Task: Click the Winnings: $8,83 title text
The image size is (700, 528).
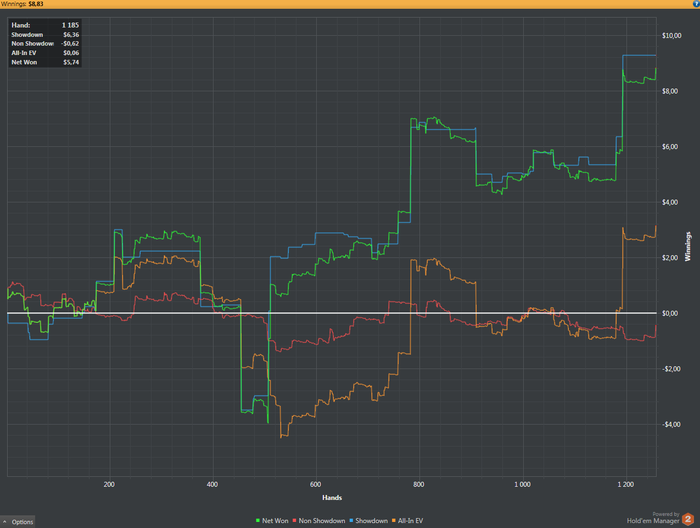Action: [22, 4]
